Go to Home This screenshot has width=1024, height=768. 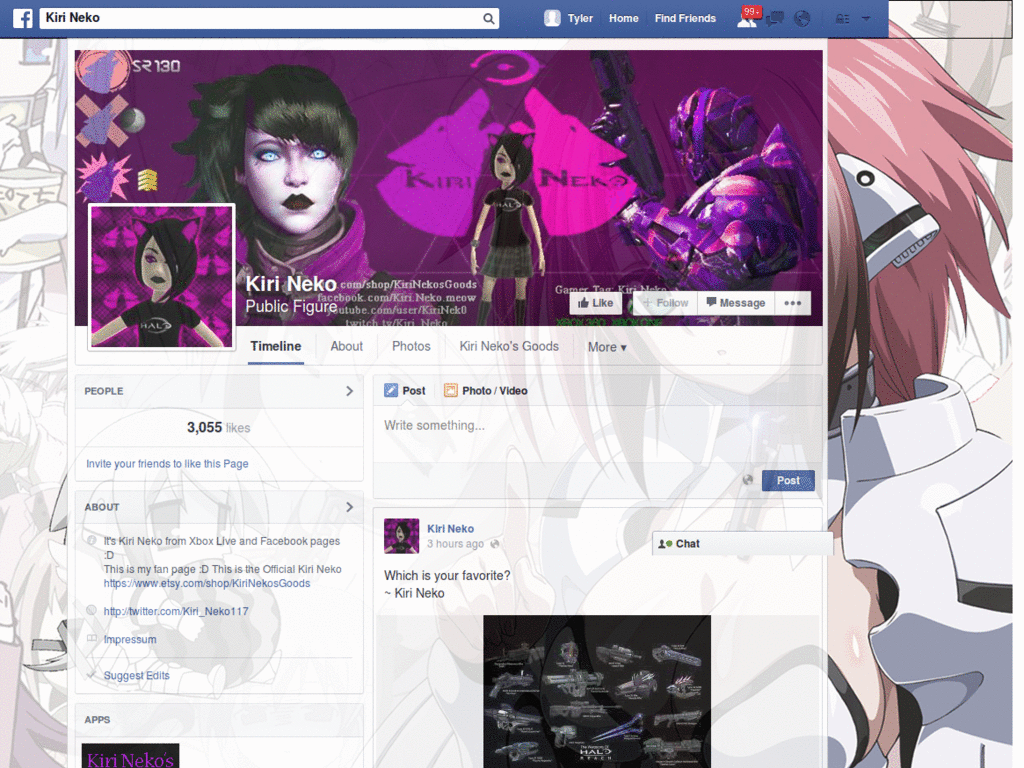point(624,18)
